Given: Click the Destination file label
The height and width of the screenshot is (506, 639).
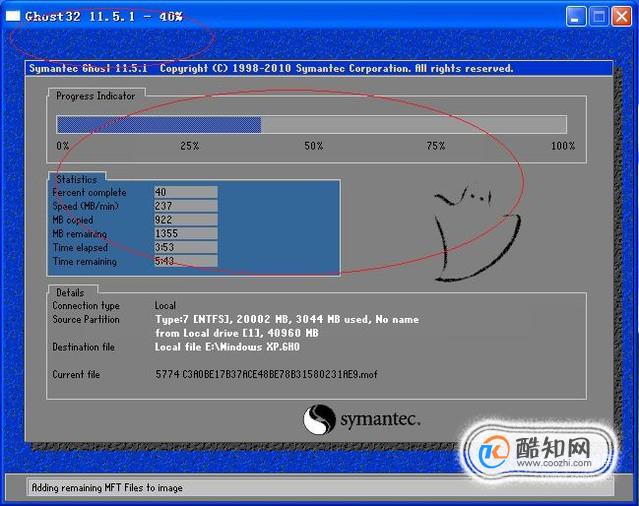Looking at the screenshot, I should [84, 347].
